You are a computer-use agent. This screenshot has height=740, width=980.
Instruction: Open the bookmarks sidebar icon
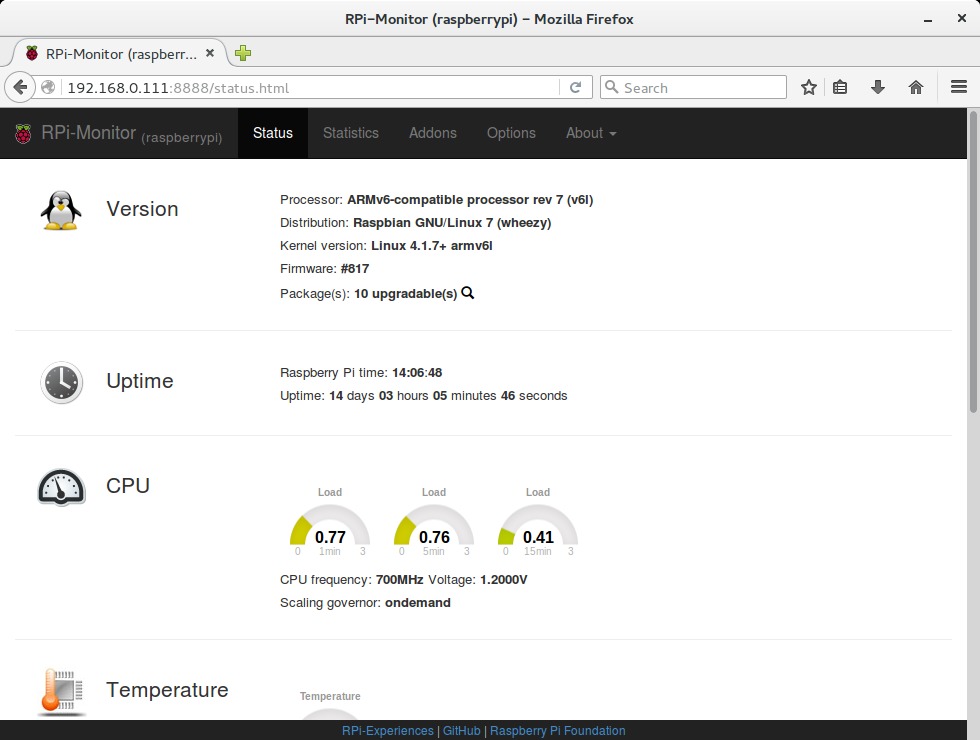[840, 87]
